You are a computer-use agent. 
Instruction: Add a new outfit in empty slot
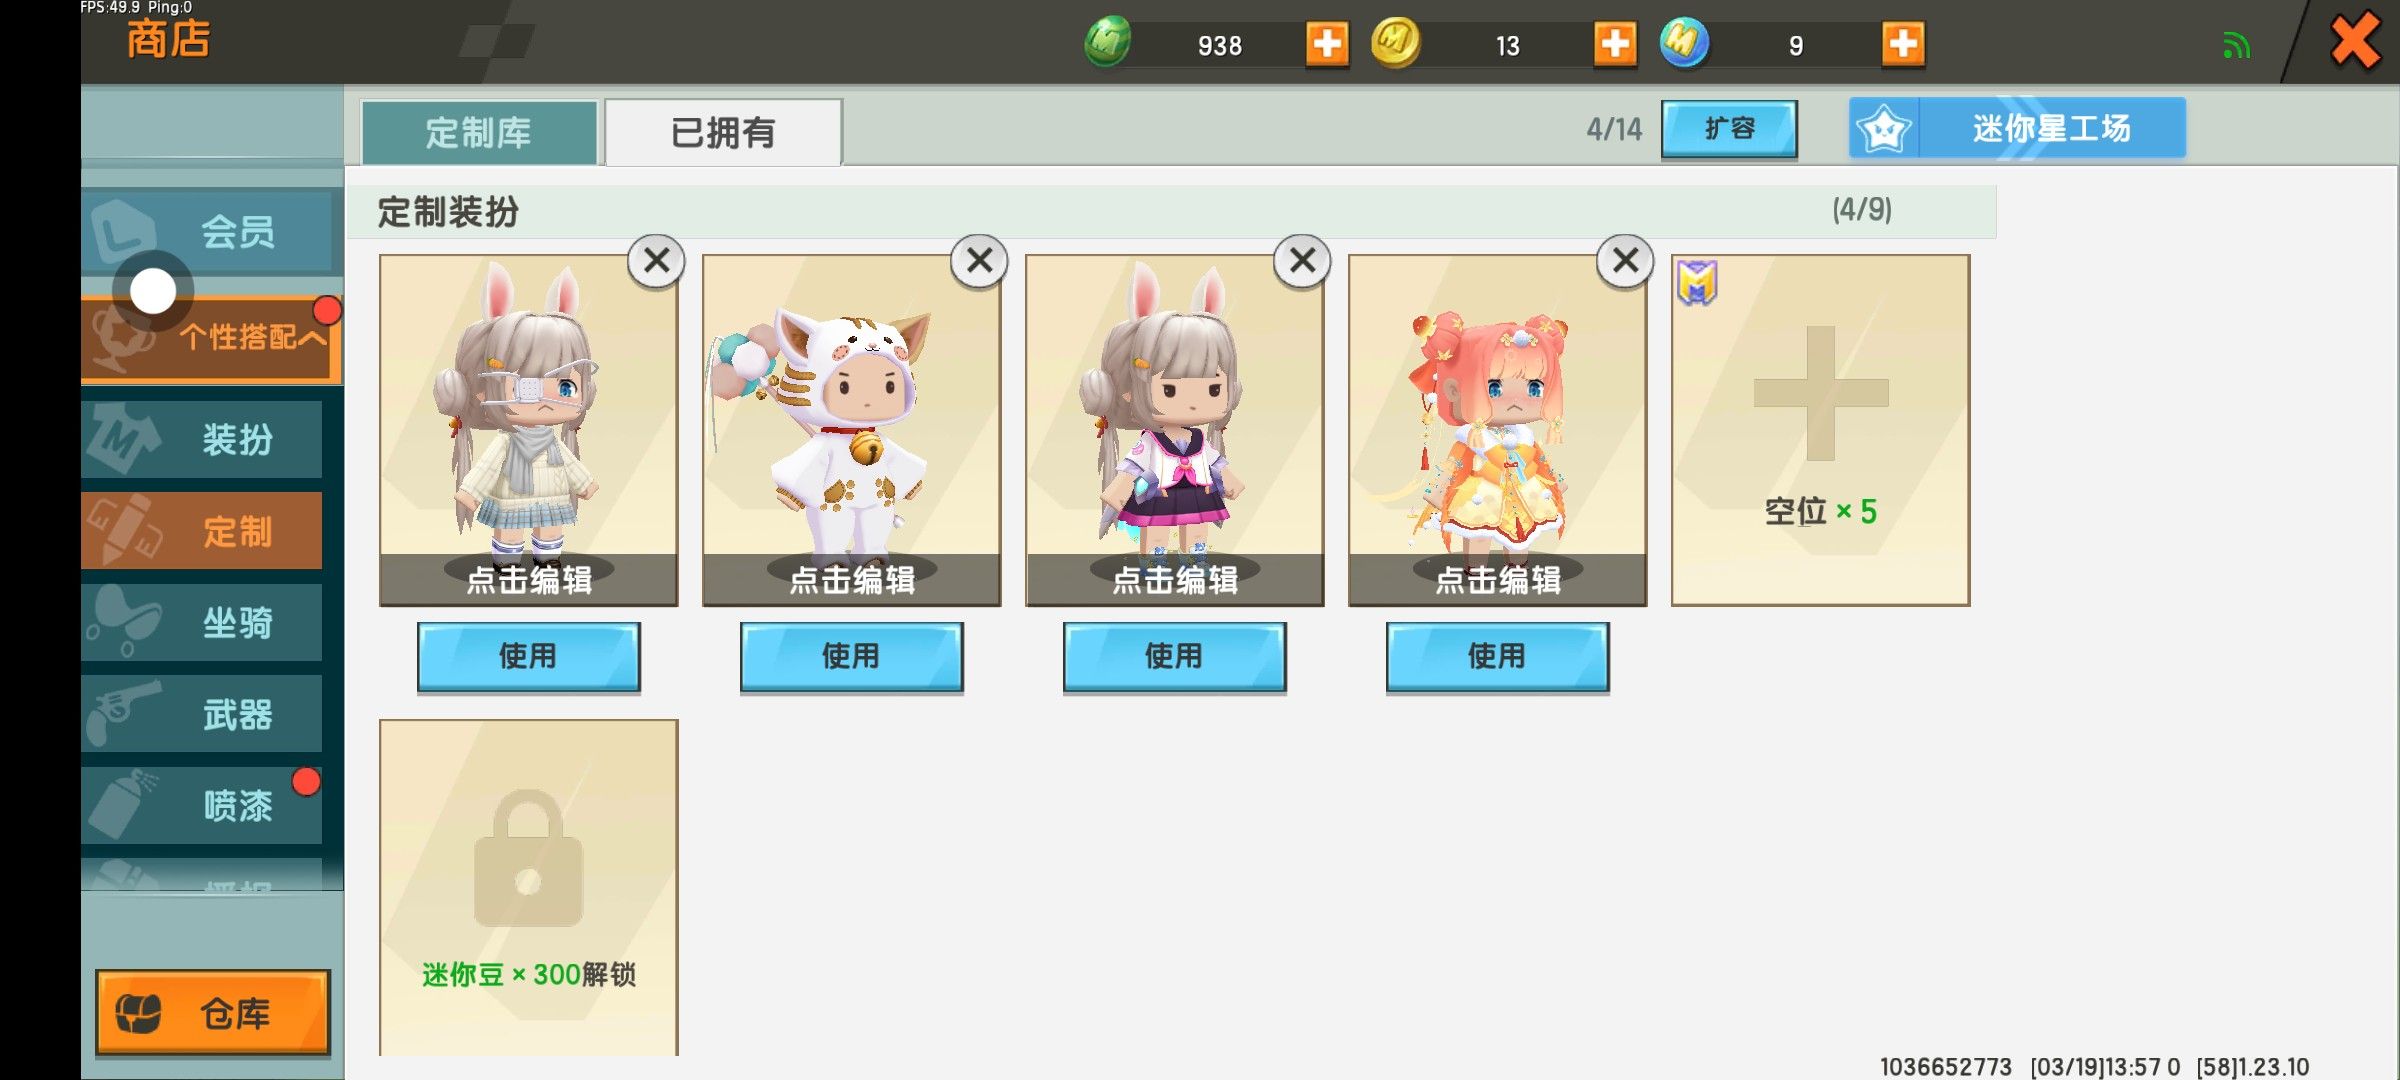[x=1820, y=430]
